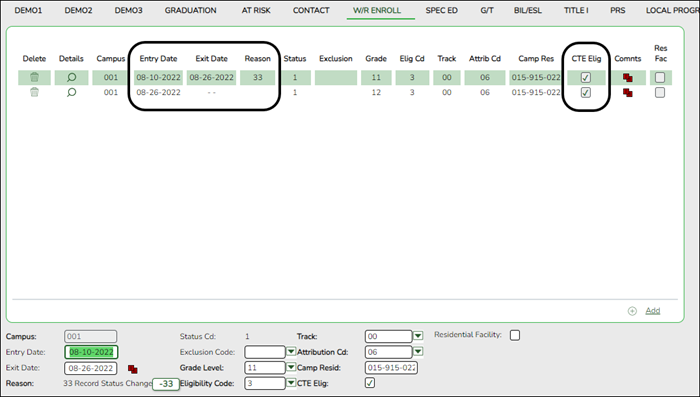Open the TITLE I tab
700x397 pixels.
pos(576,10)
